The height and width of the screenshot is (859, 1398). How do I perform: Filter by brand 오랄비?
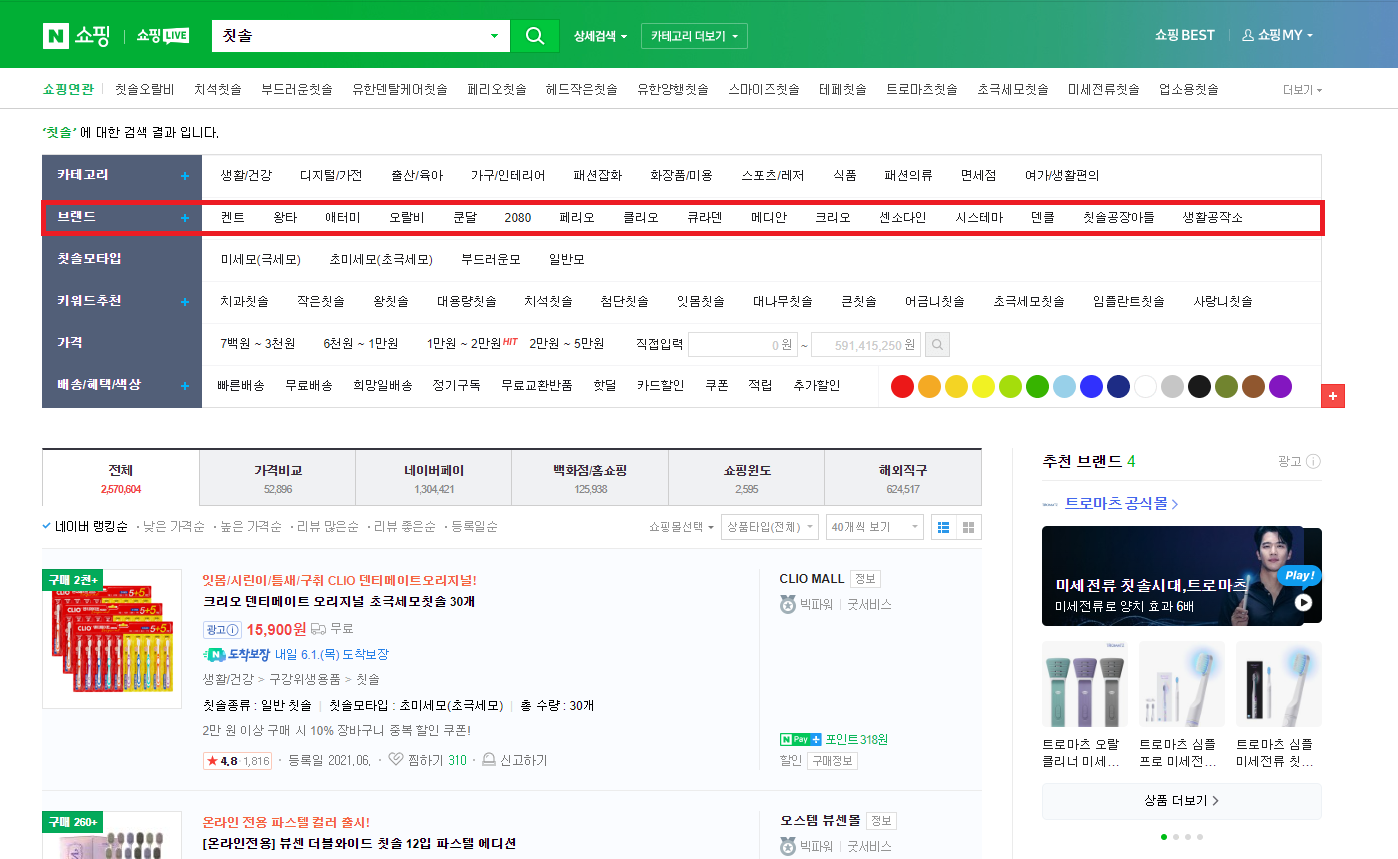pos(407,218)
